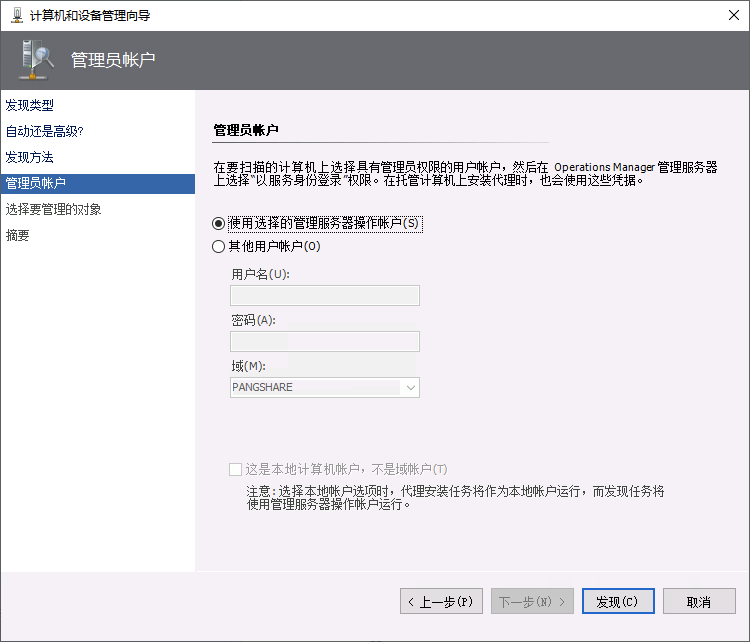750x642 pixels.
Task: Go to the 自动还是高级? step
Action: (x=44, y=131)
